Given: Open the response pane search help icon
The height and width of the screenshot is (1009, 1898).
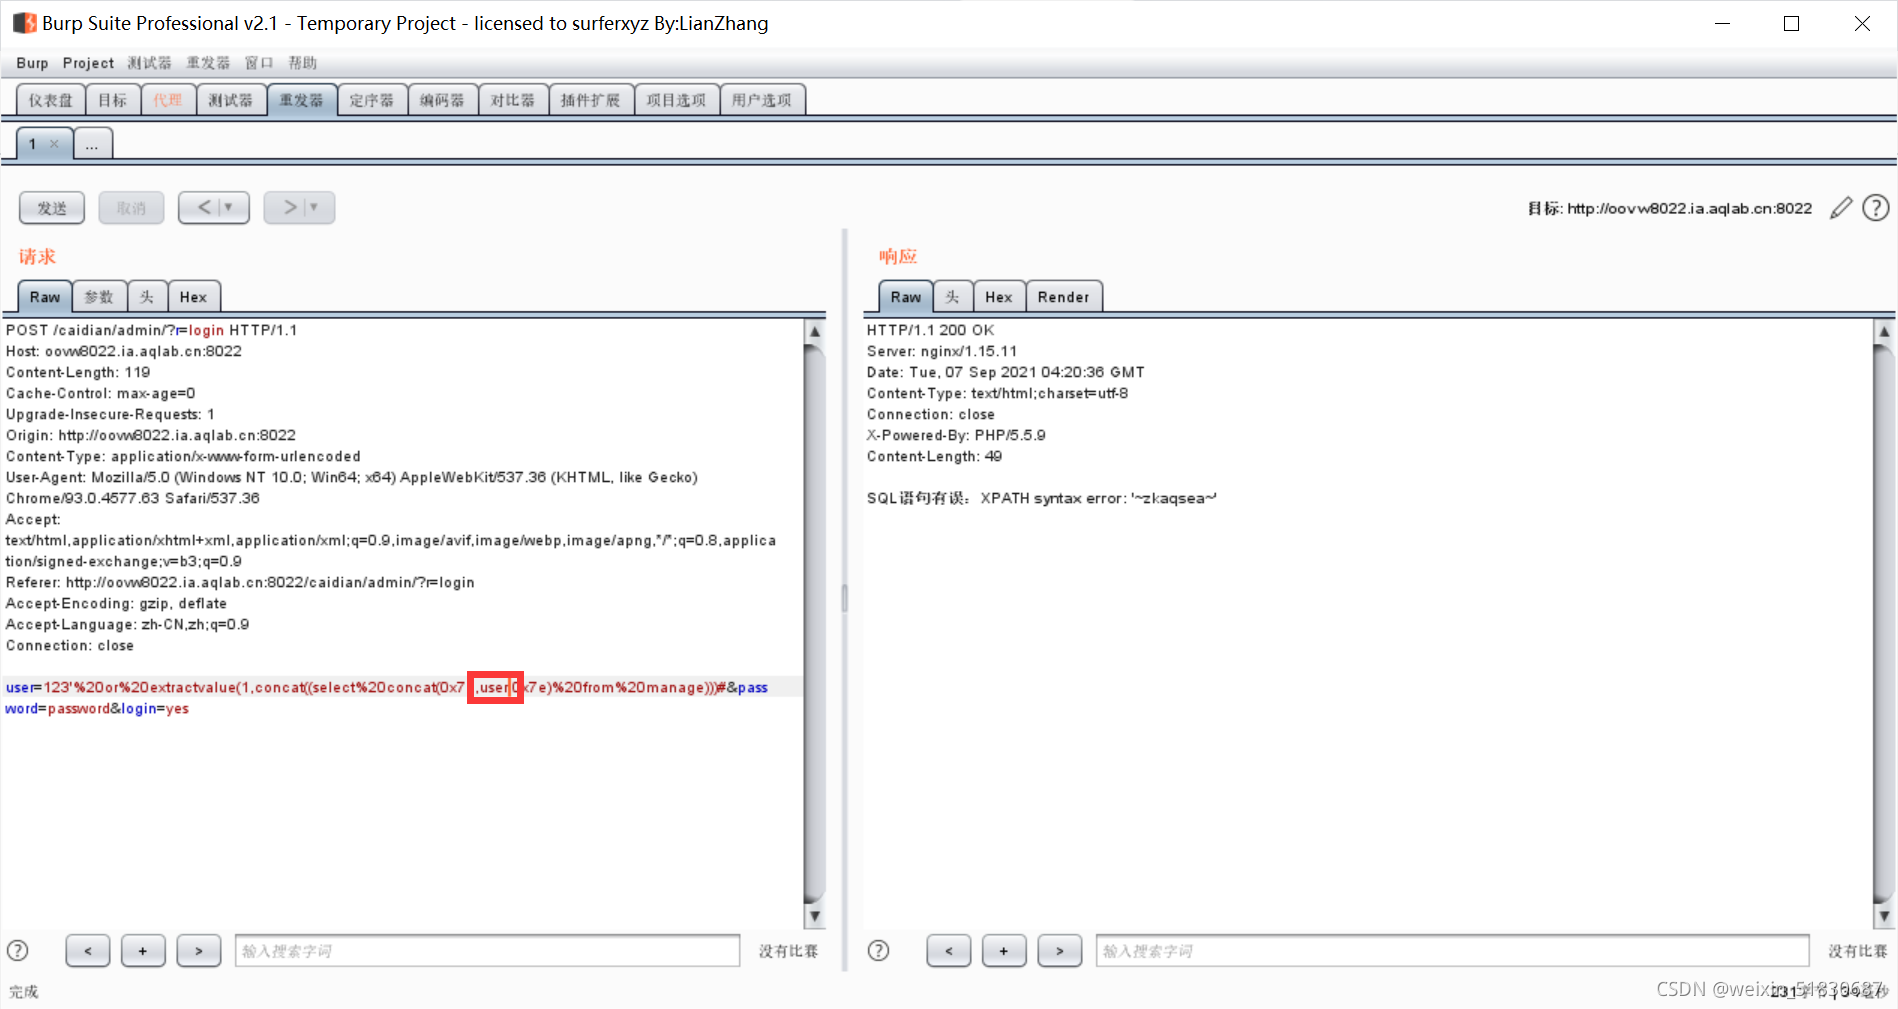Looking at the screenshot, I should pos(878,951).
